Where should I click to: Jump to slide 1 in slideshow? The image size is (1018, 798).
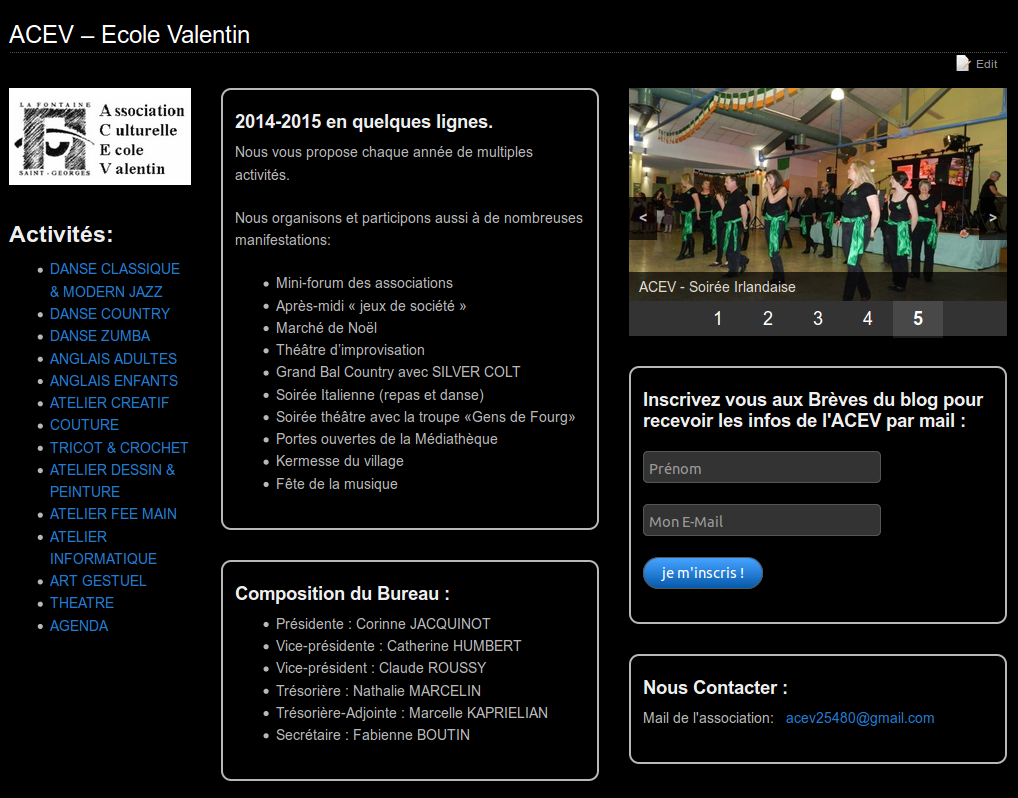[718, 319]
